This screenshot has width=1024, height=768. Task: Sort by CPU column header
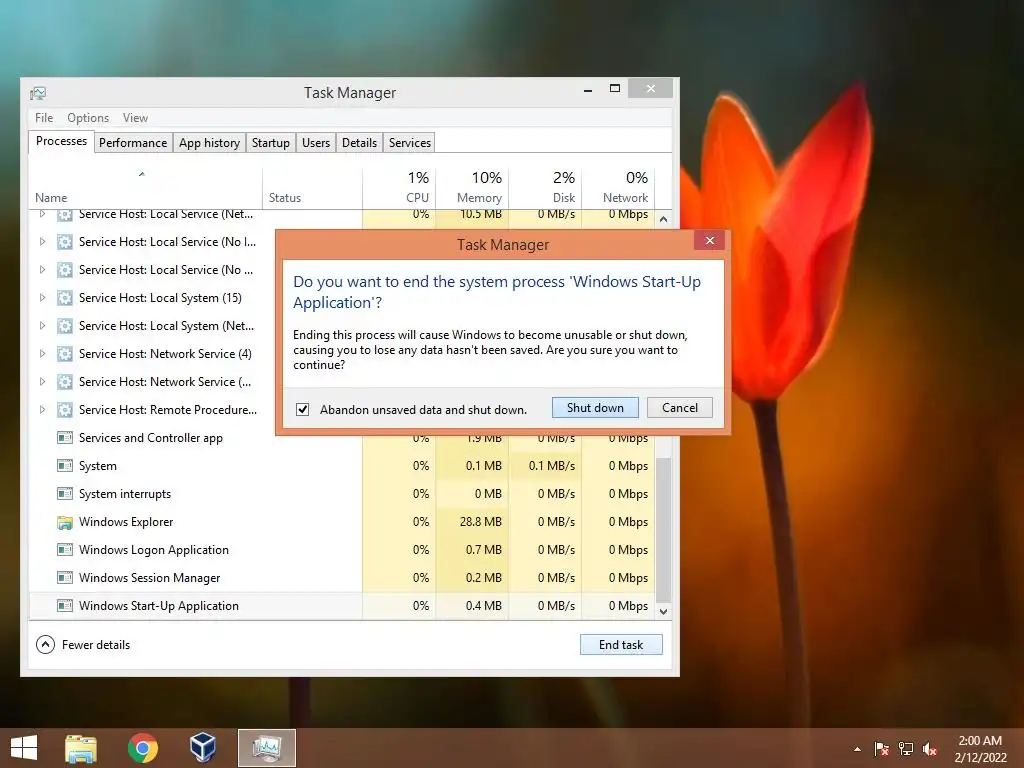pos(399,187)
